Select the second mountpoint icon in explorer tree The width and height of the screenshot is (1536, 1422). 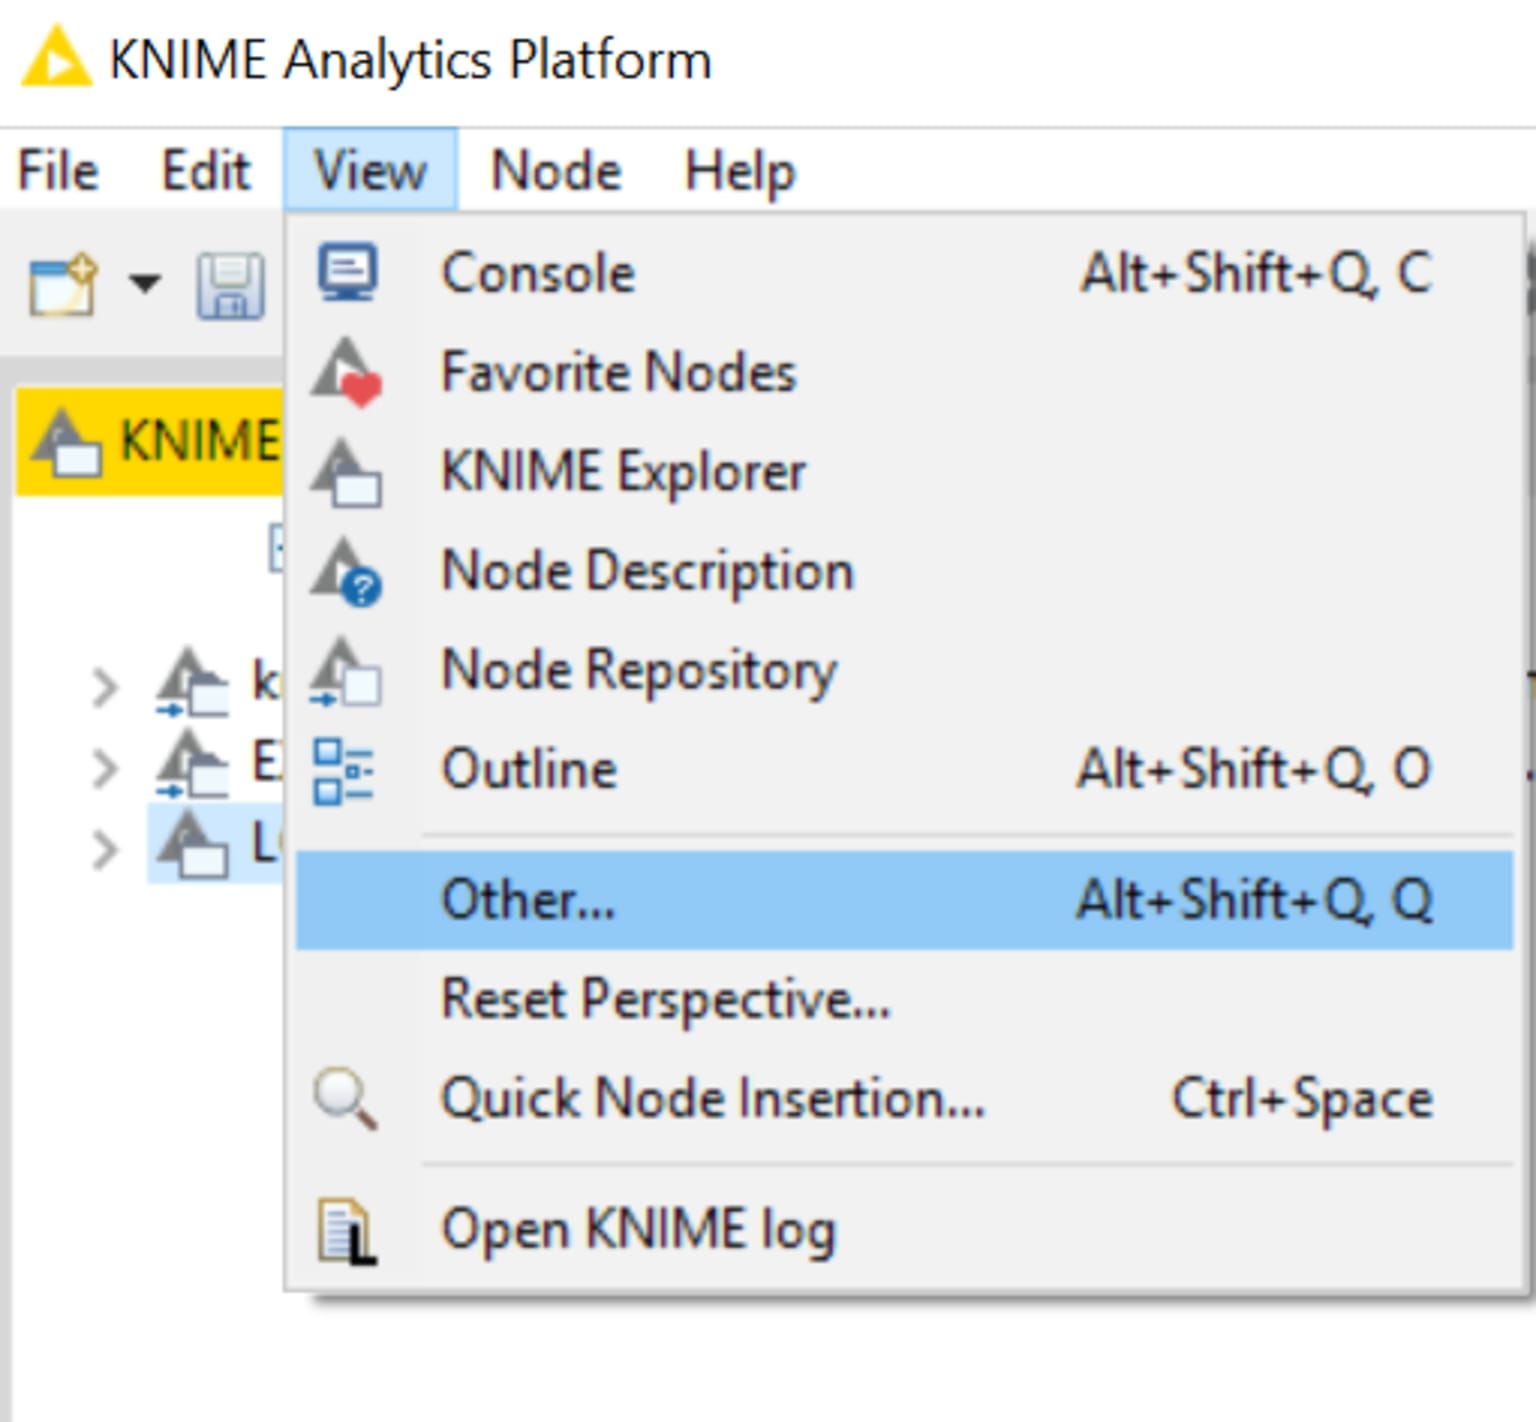(191, 764)
